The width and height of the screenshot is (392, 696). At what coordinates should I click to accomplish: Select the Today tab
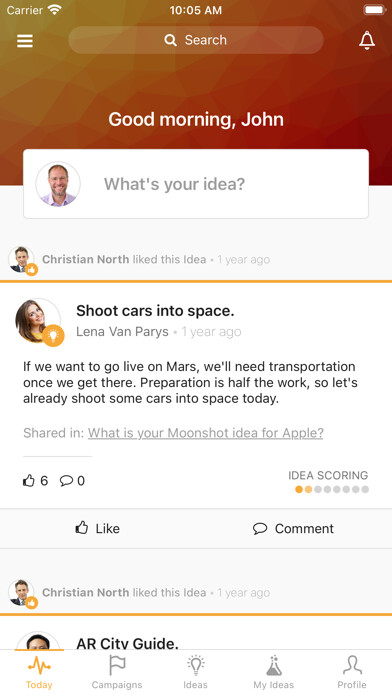pyautogui.click(x=39, y=673)
